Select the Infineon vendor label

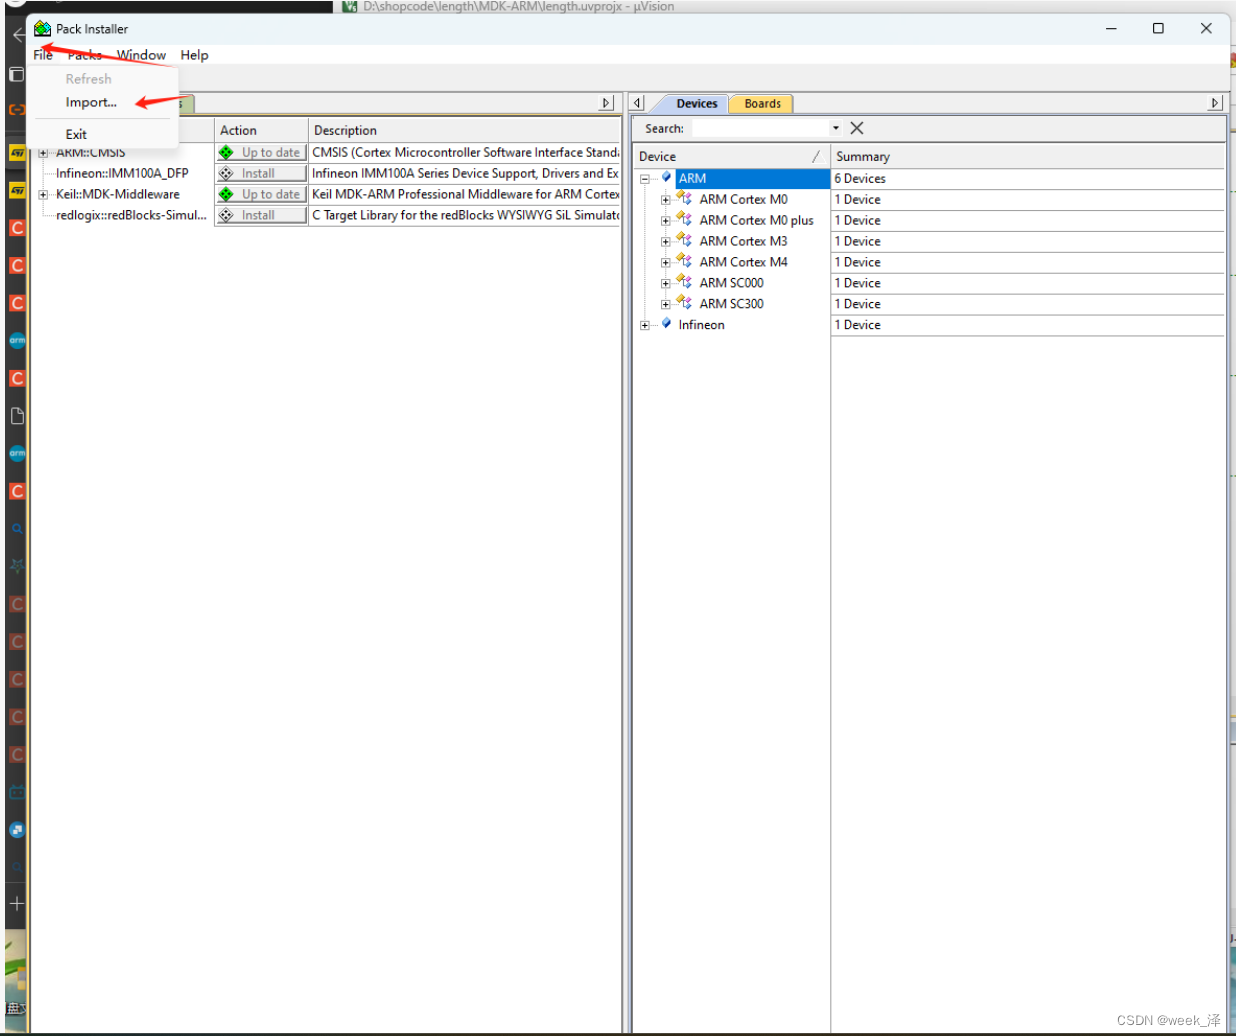point(701,324)
